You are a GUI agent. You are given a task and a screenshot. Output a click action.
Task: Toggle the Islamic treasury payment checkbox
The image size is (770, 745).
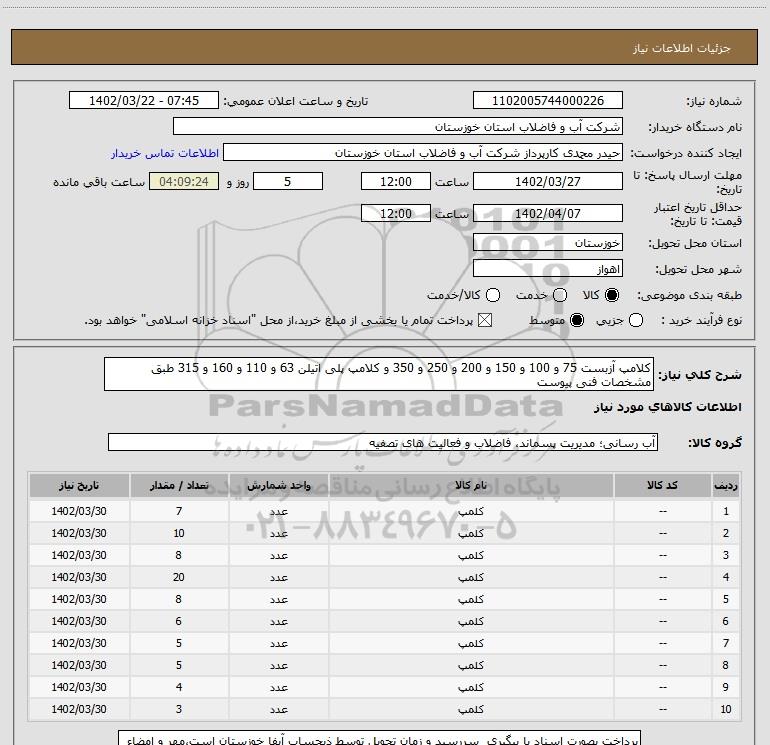coord(485,320)
